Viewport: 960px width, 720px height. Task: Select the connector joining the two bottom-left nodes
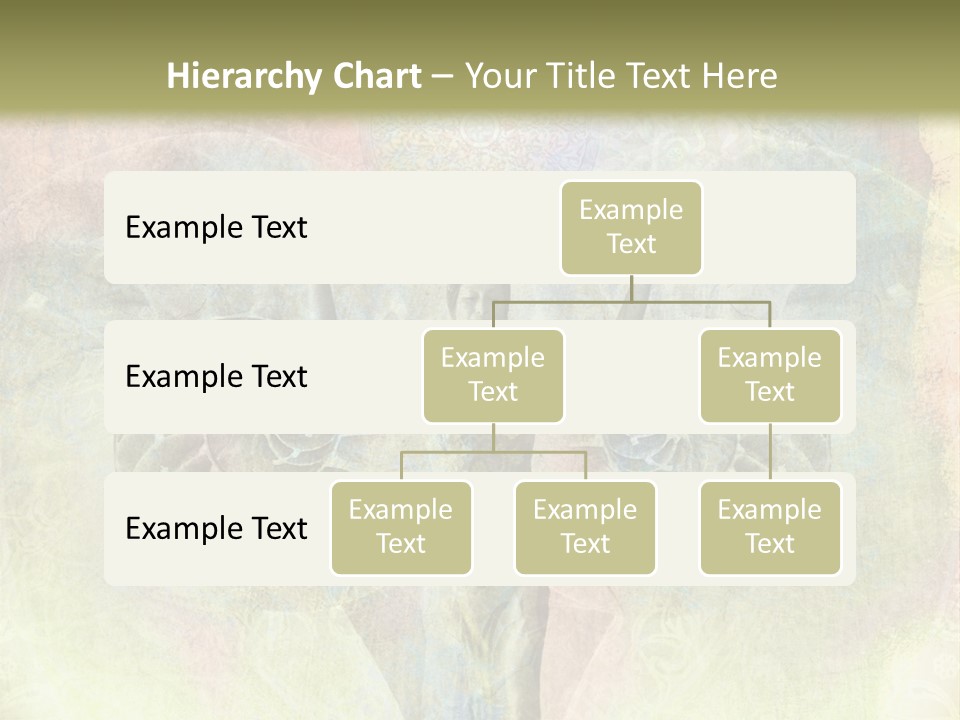(493, 452)
